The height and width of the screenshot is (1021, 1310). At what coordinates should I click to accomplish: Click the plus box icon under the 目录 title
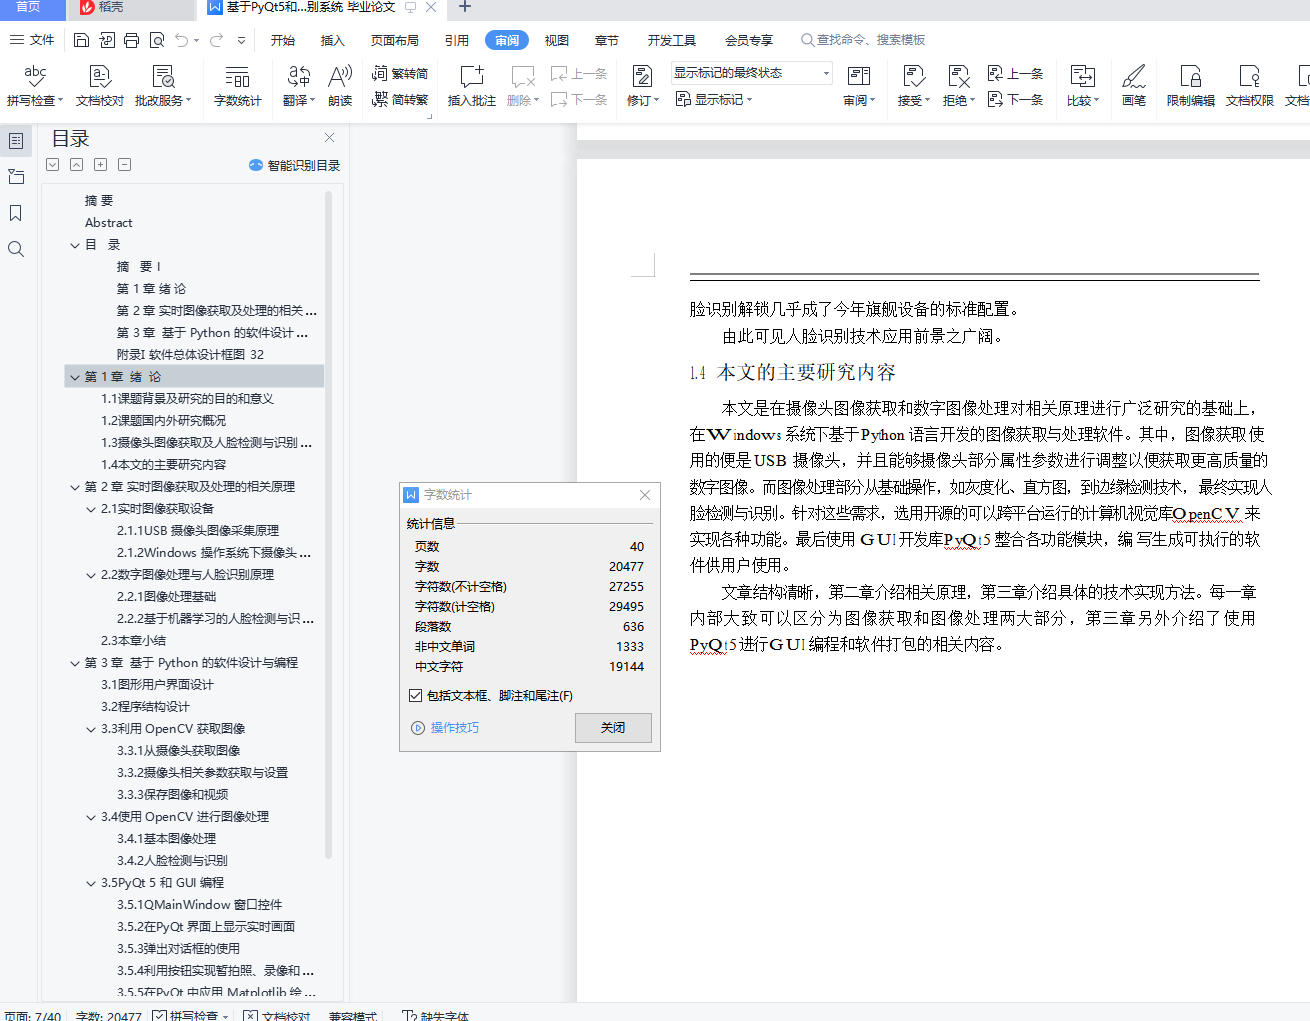100,165
